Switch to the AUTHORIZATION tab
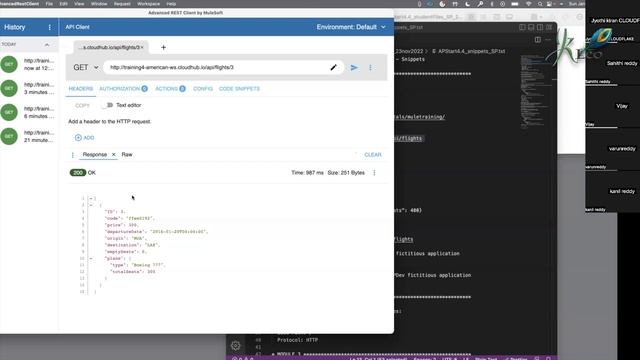Viewport: 640px width, 360px height. tap(123, 89)
